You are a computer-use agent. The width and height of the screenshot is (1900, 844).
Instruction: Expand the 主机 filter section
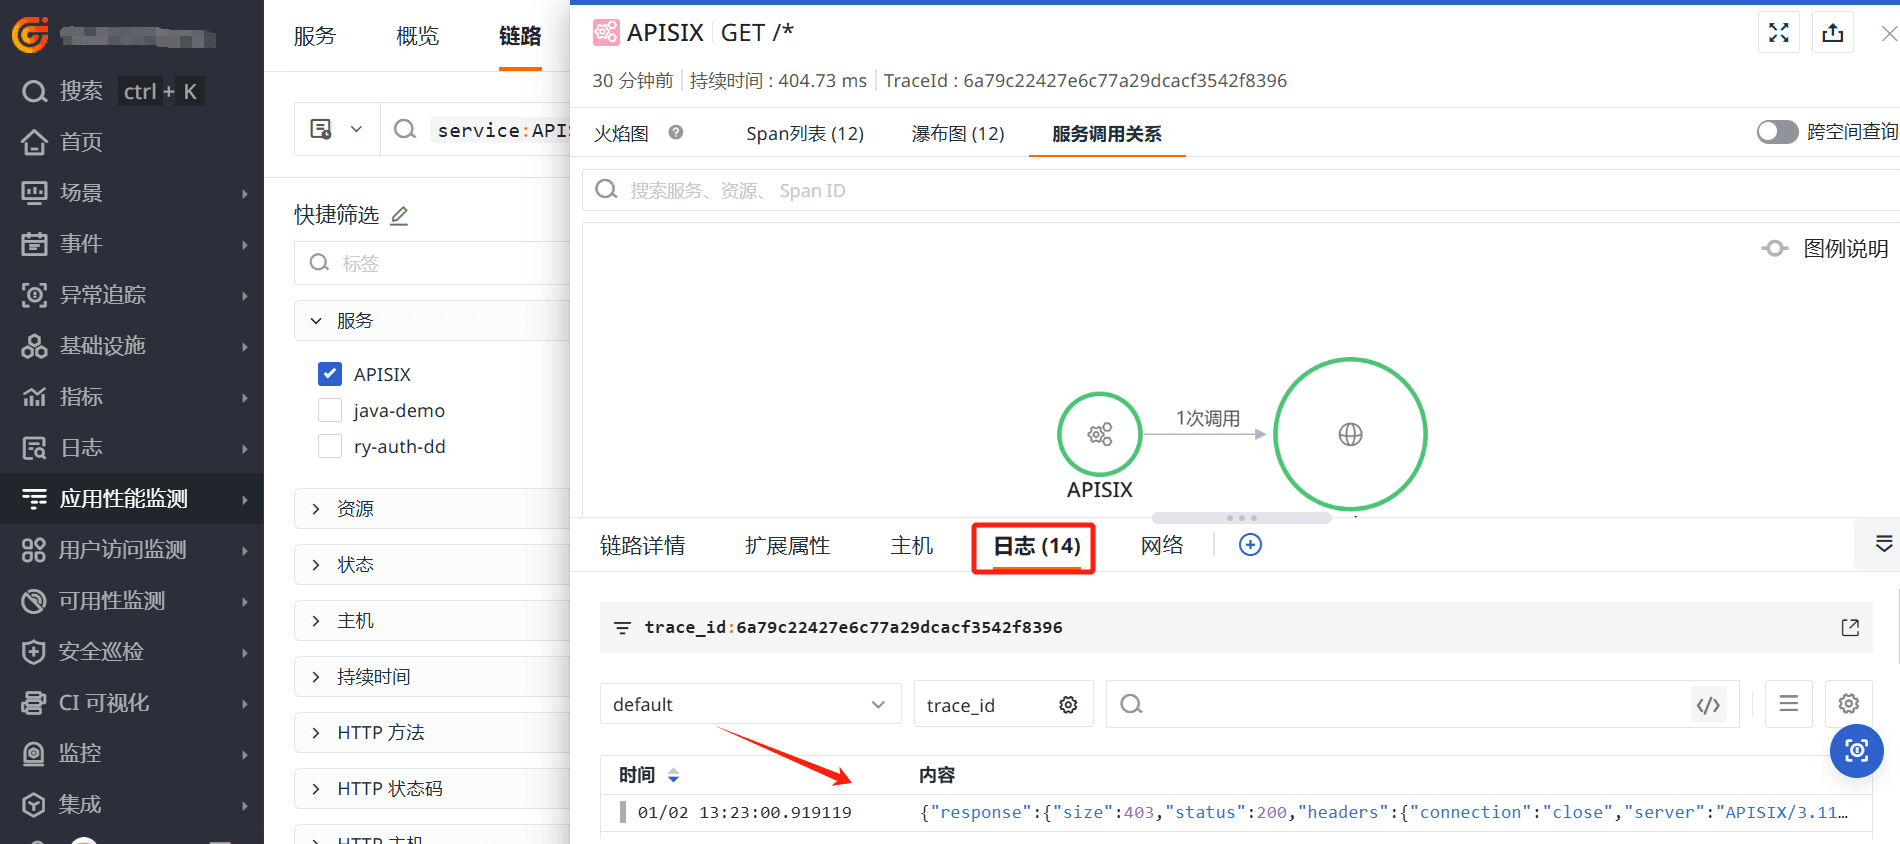click(x=432, y=621)
